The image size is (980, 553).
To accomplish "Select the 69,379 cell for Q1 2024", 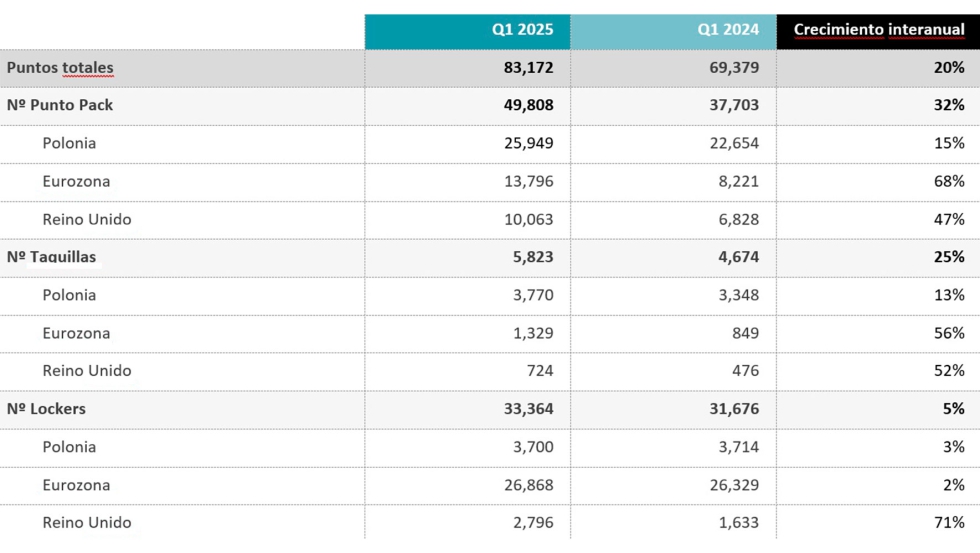I will pos(733,68).
